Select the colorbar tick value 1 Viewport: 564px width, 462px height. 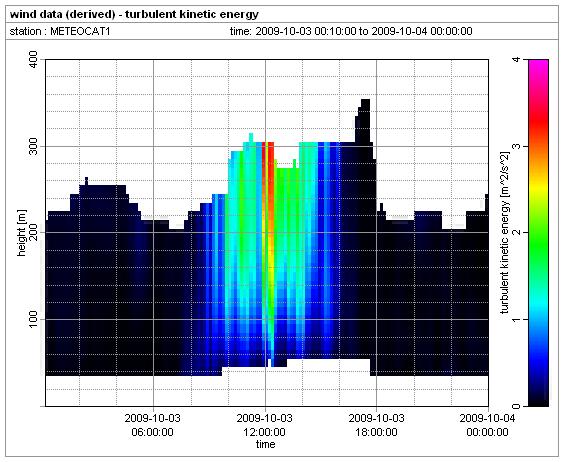click(x=517, y=319)
